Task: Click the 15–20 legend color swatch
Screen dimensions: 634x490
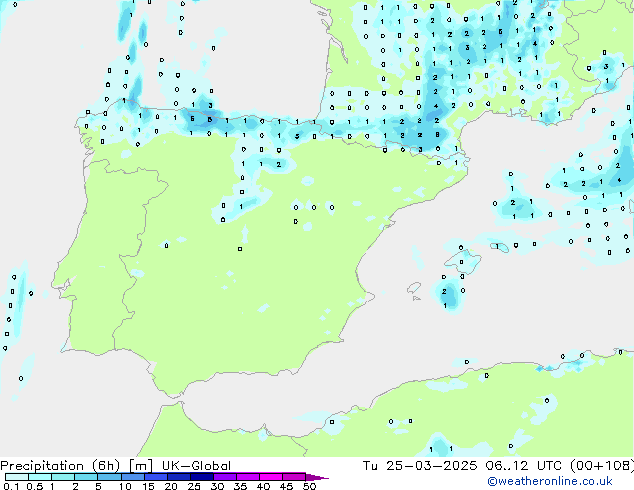Action: point(155,477)
